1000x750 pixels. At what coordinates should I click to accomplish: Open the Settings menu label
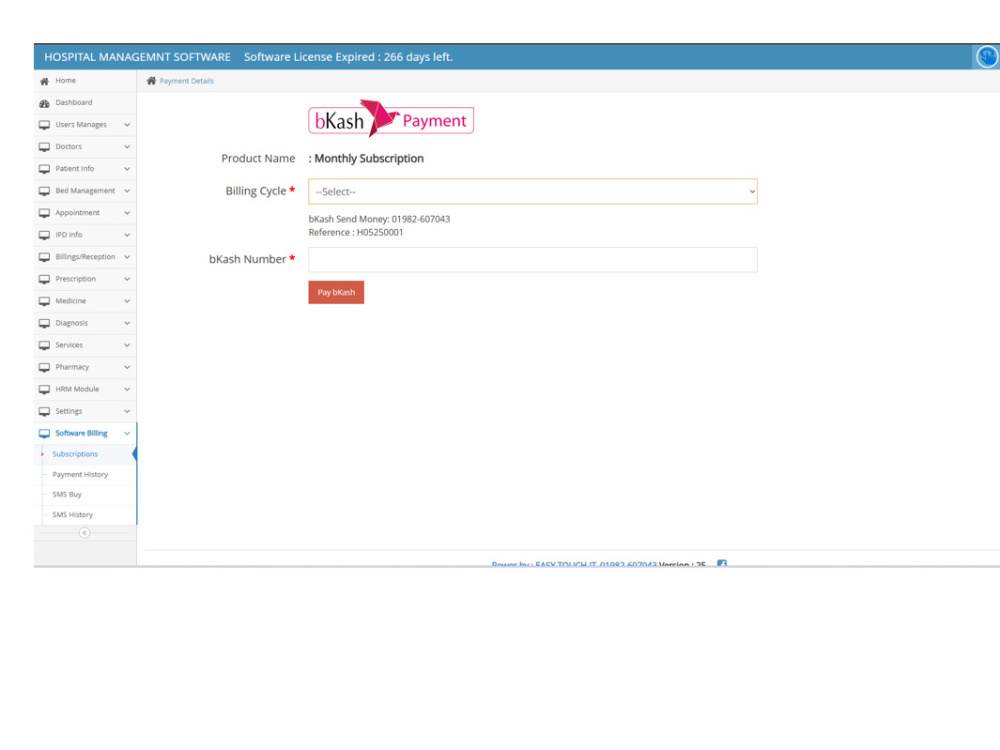coord(69,411)
